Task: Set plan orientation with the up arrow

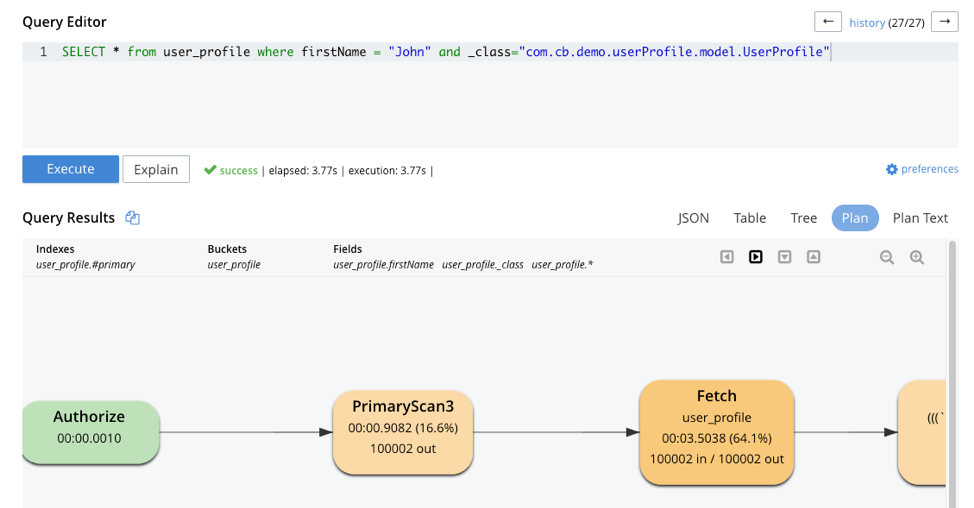Action: [x=814, y=257]
